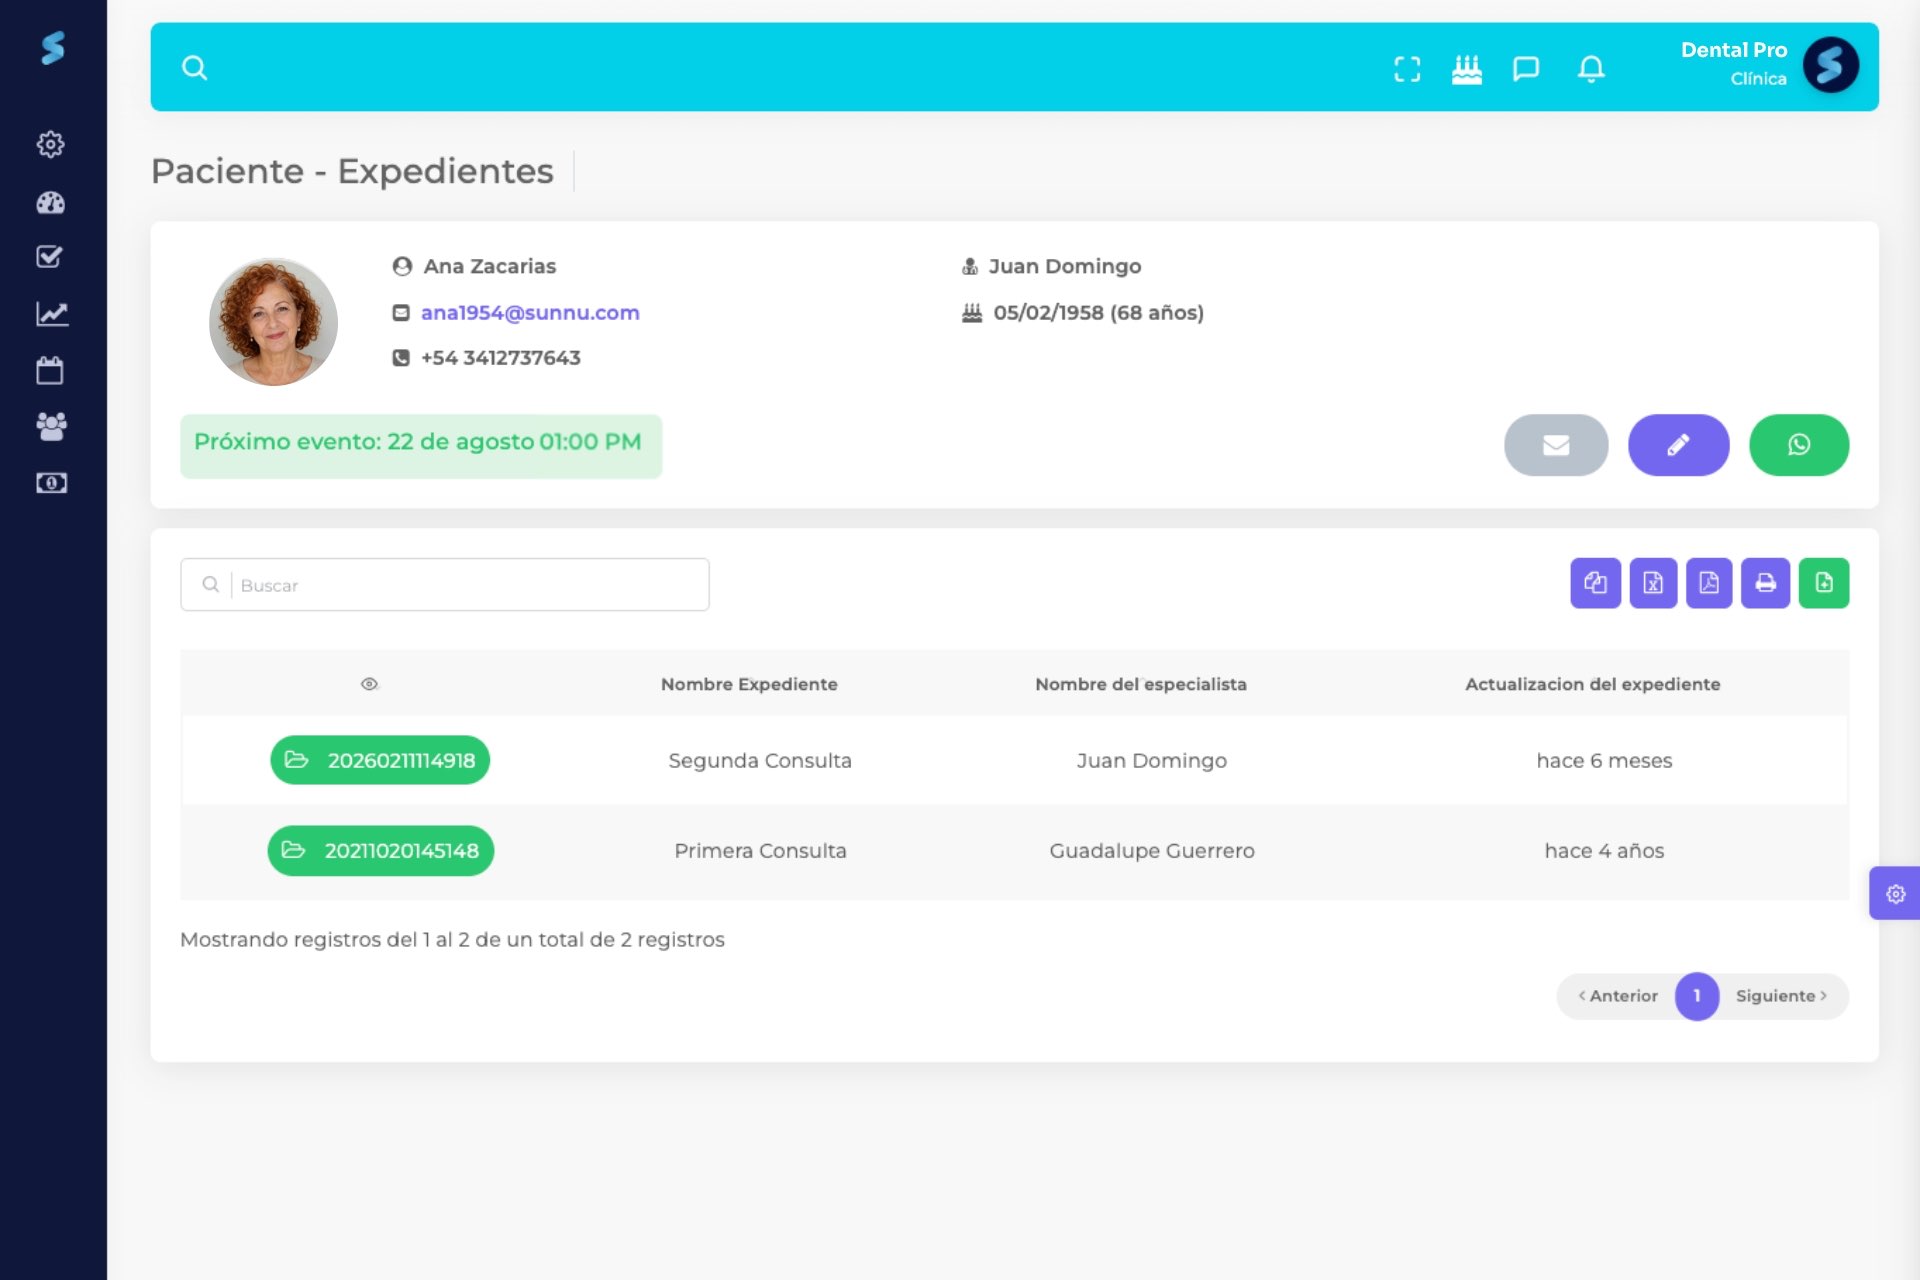The width and height of the screenshot is (1920, 1280).
Task: Sort by Nombre del especialista column
Action: pos(1141,684)
